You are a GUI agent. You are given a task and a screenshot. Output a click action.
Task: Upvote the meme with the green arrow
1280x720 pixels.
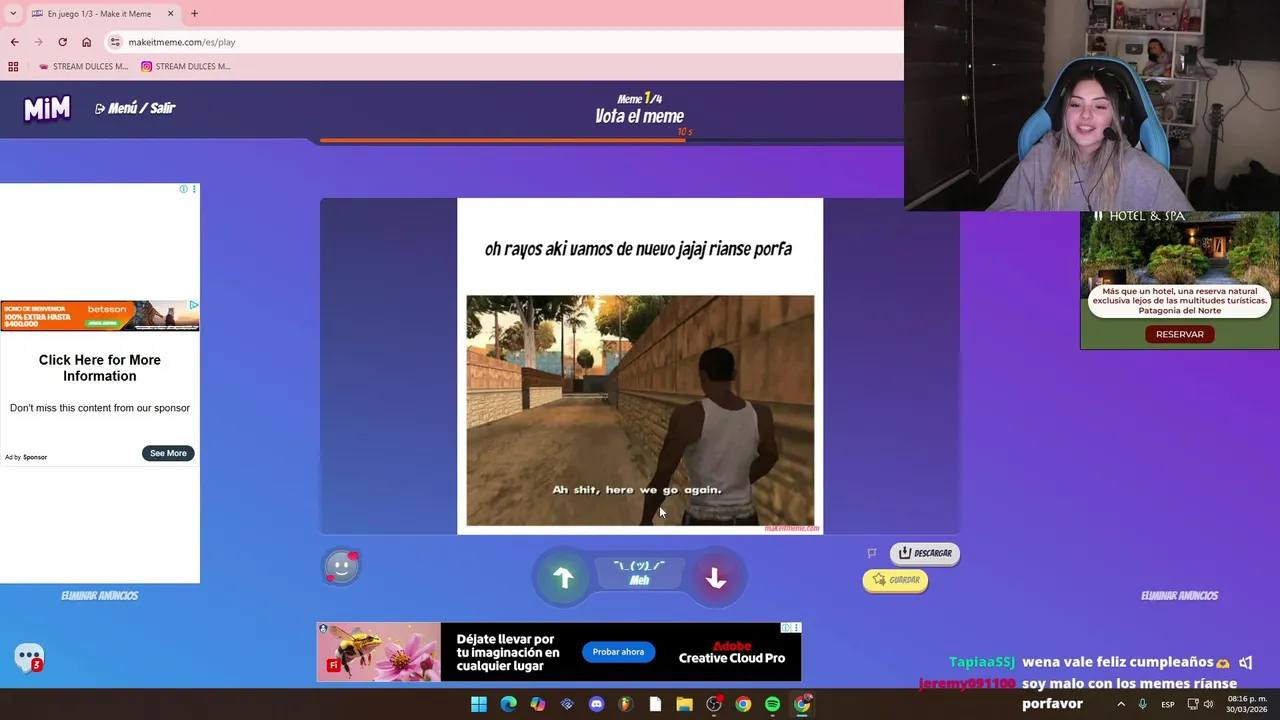point(563,578)
